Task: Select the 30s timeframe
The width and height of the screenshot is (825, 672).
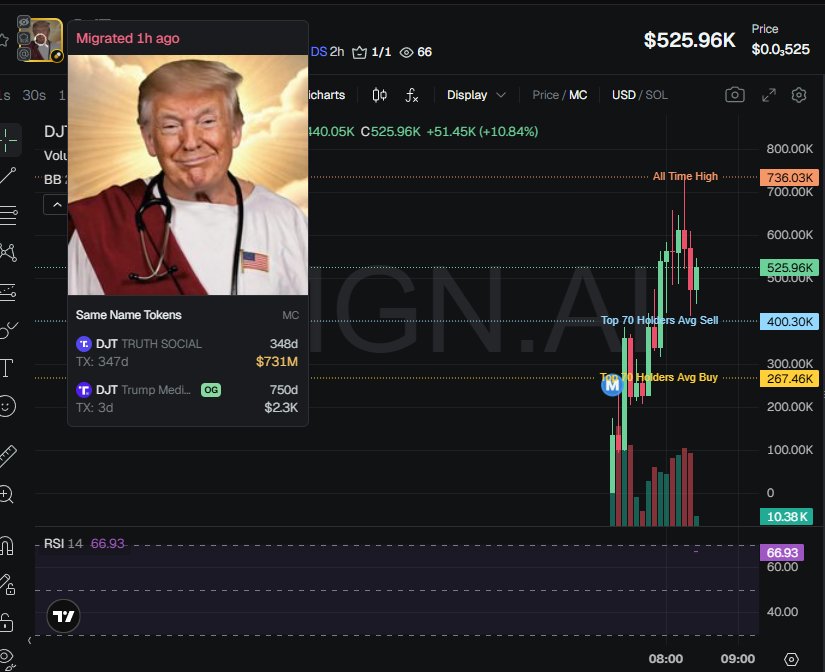Action: tap(34, 95)
